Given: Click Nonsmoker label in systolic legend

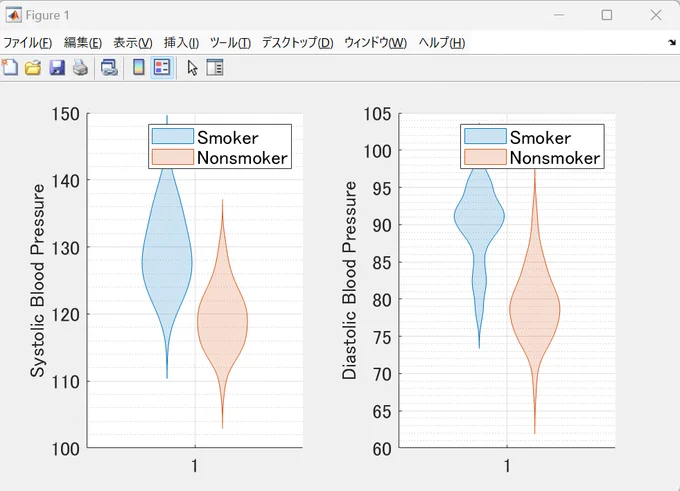Looking at the screenshot, I should pyautogui.click(x=242, y=158).
